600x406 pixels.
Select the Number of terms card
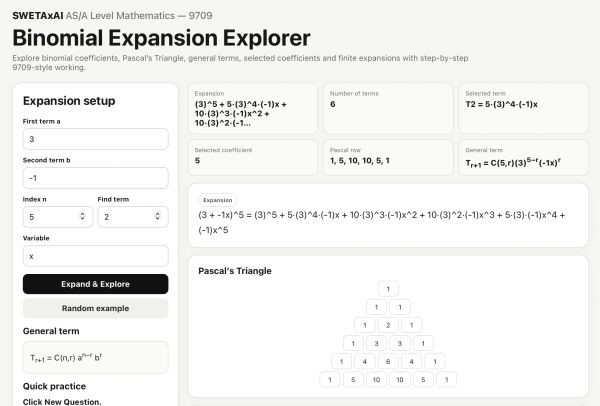388,109
